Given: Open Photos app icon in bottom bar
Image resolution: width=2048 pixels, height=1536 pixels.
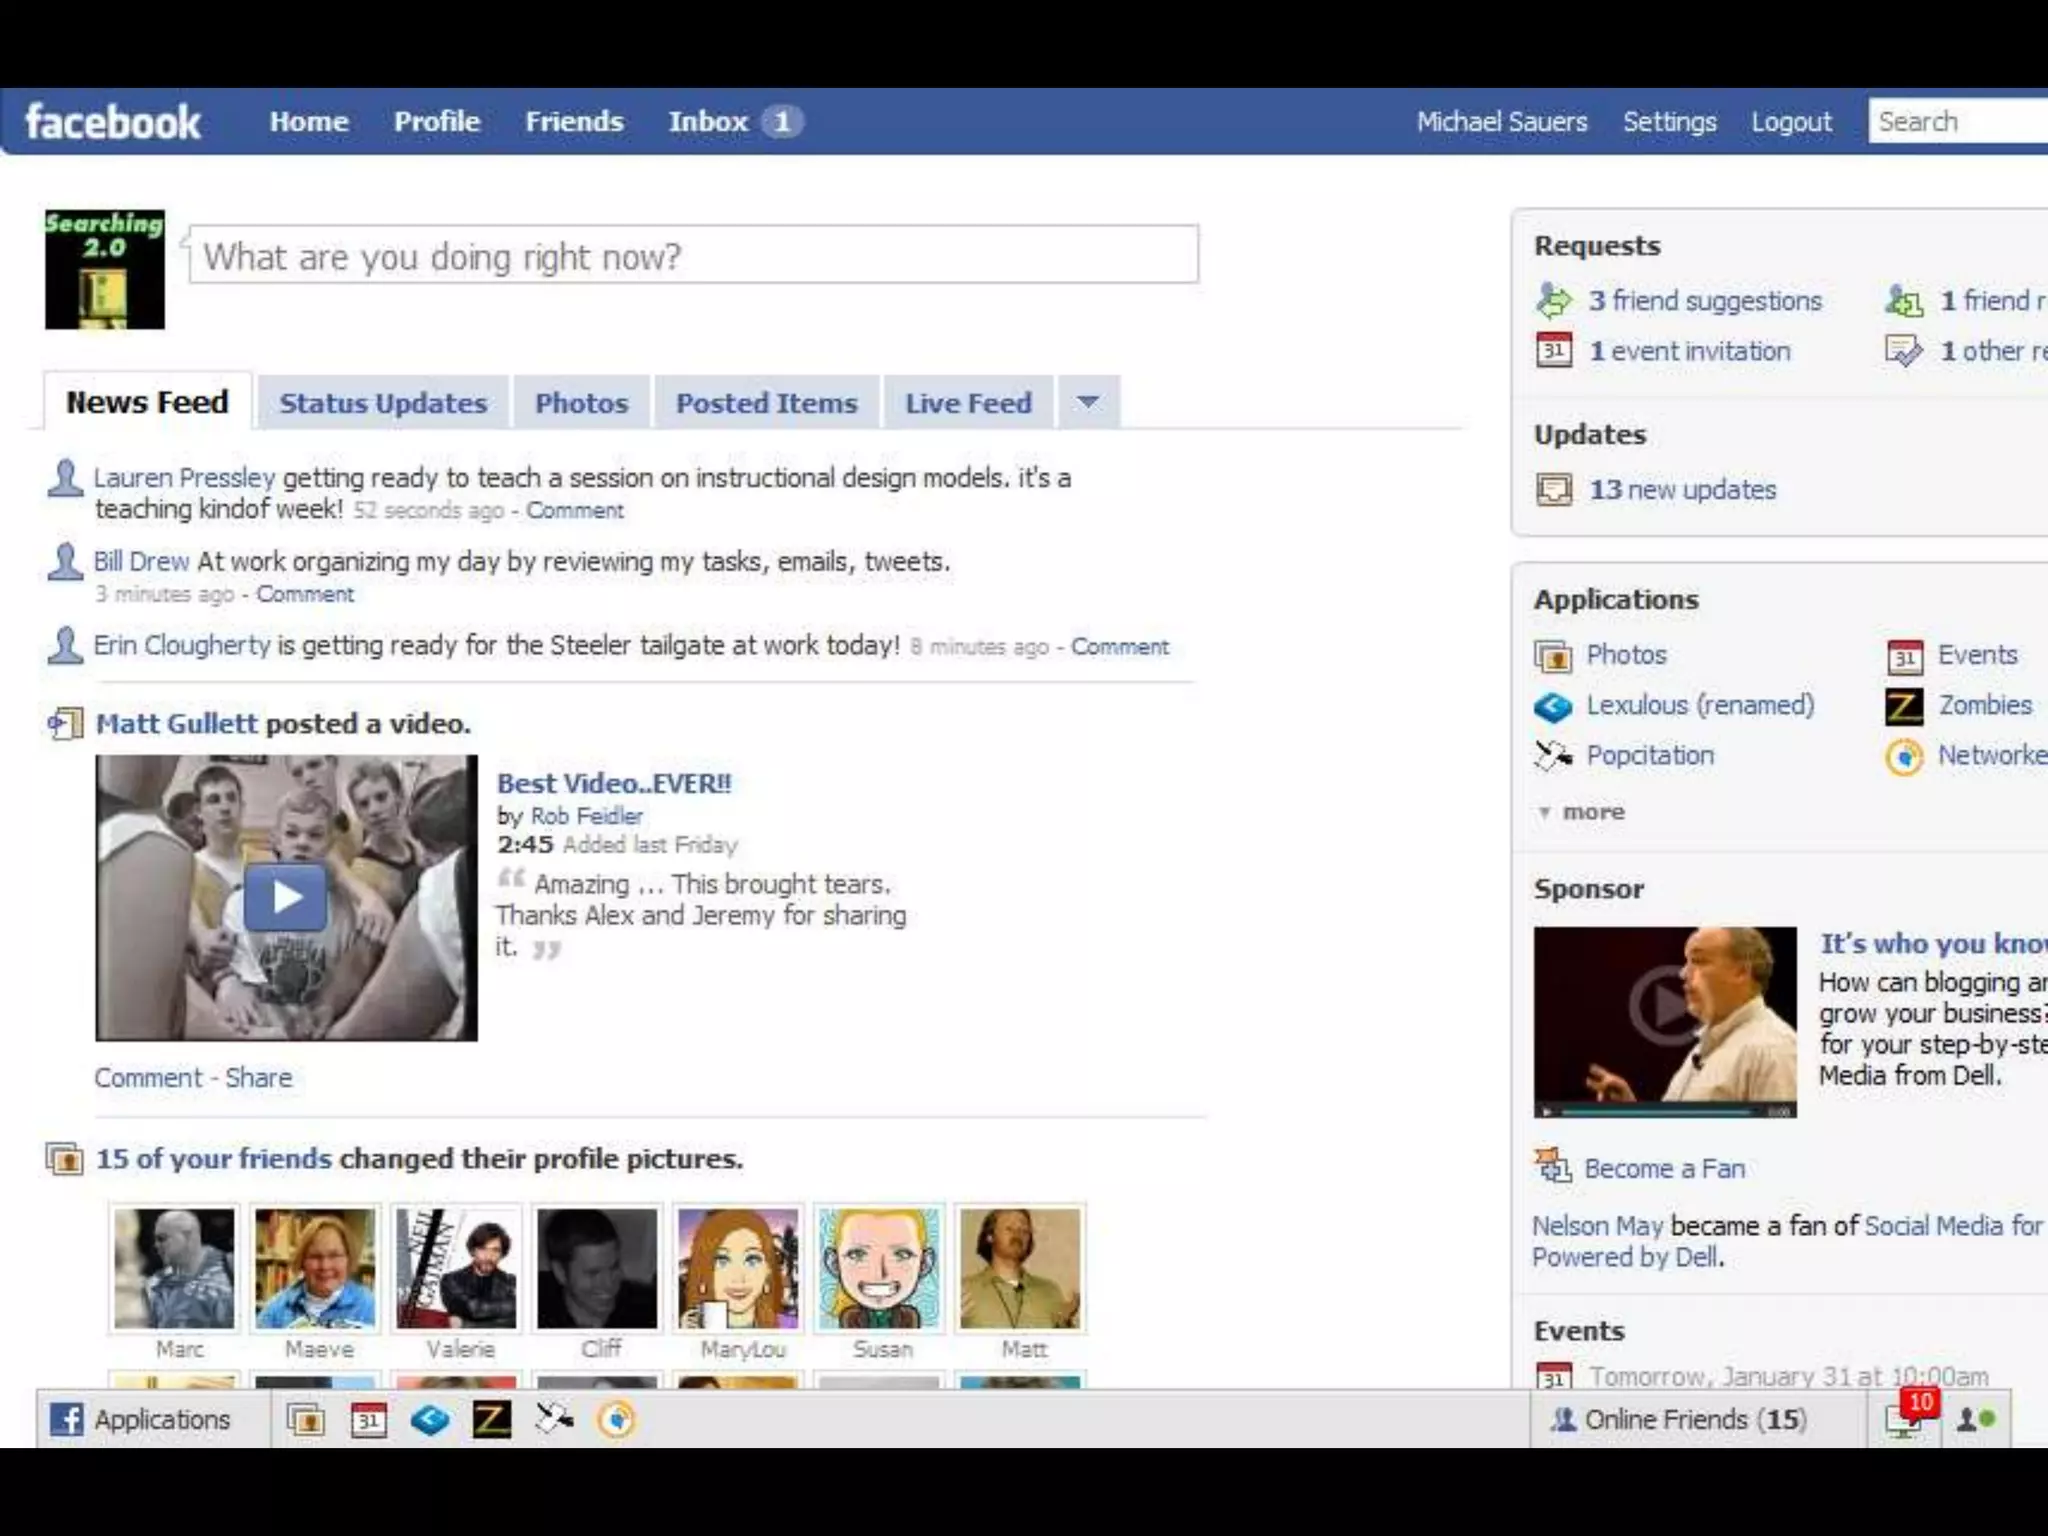Looking at the screenshot, I should (306, 1419).
